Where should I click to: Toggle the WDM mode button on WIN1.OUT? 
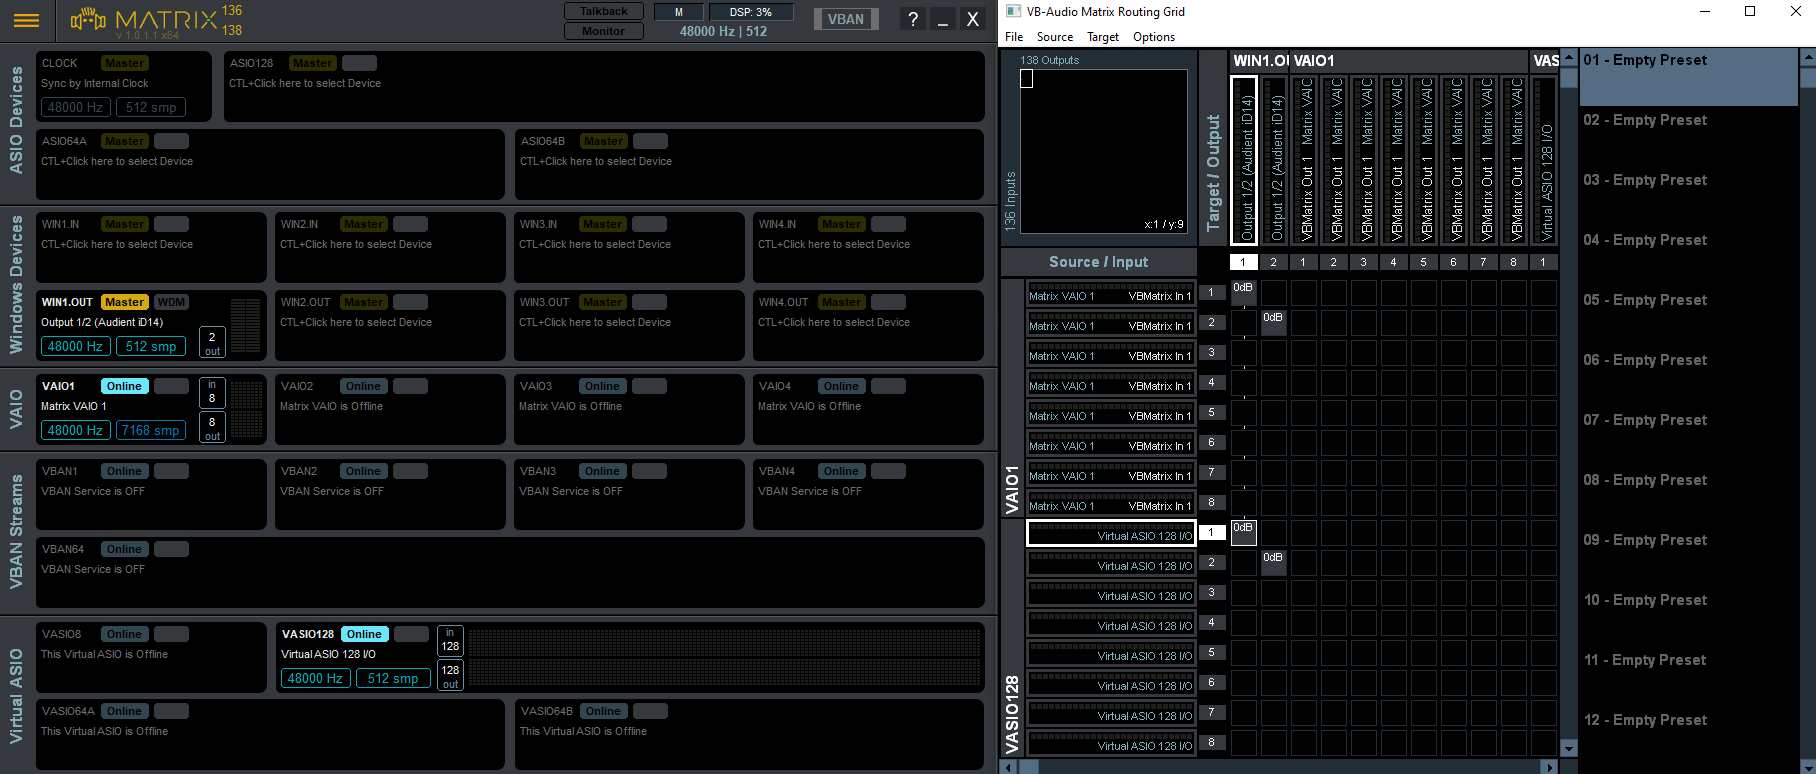(171, 302)
